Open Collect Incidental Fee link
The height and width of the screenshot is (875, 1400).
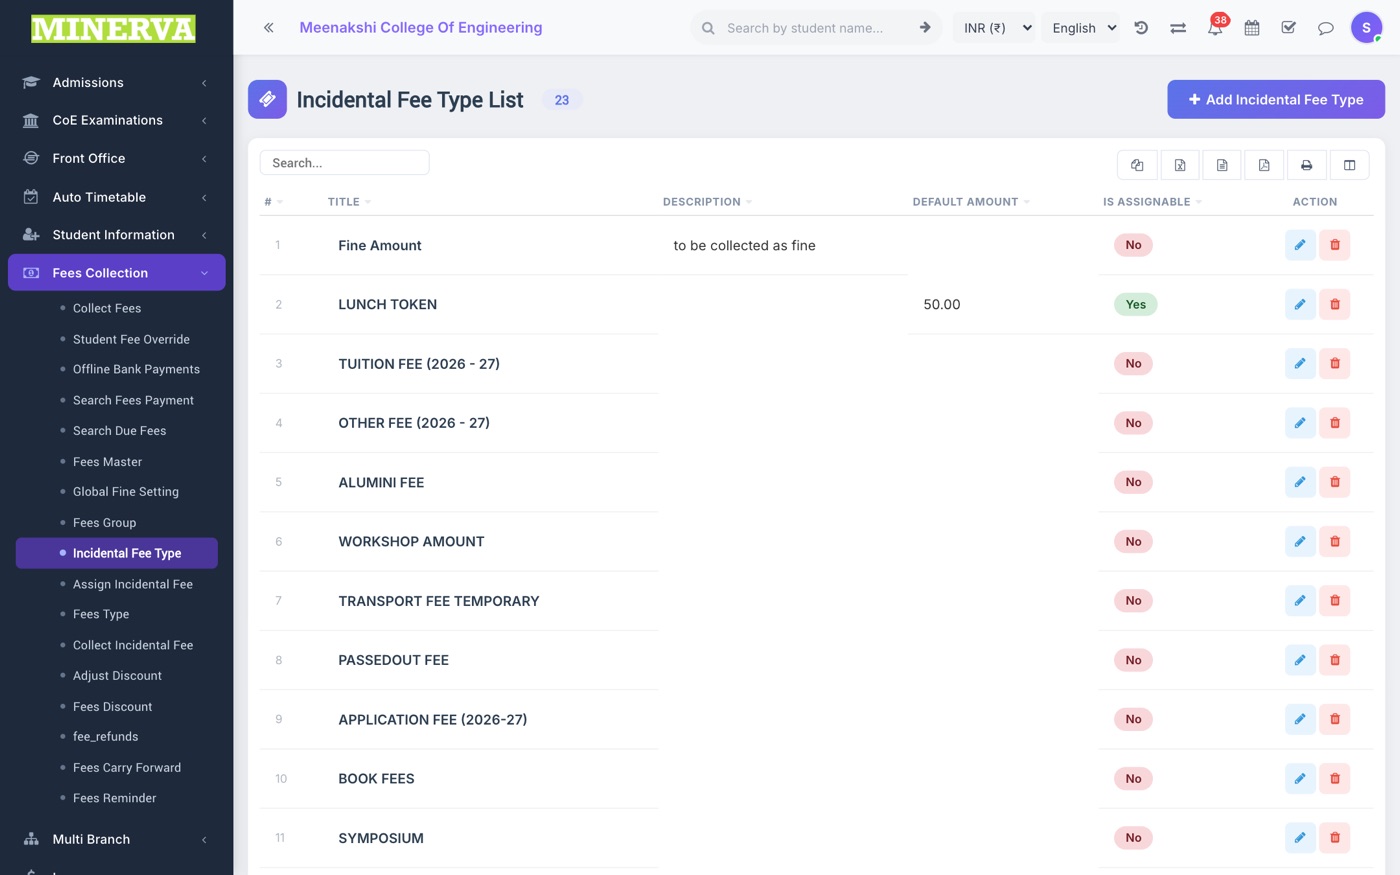(x=133, y=645)
